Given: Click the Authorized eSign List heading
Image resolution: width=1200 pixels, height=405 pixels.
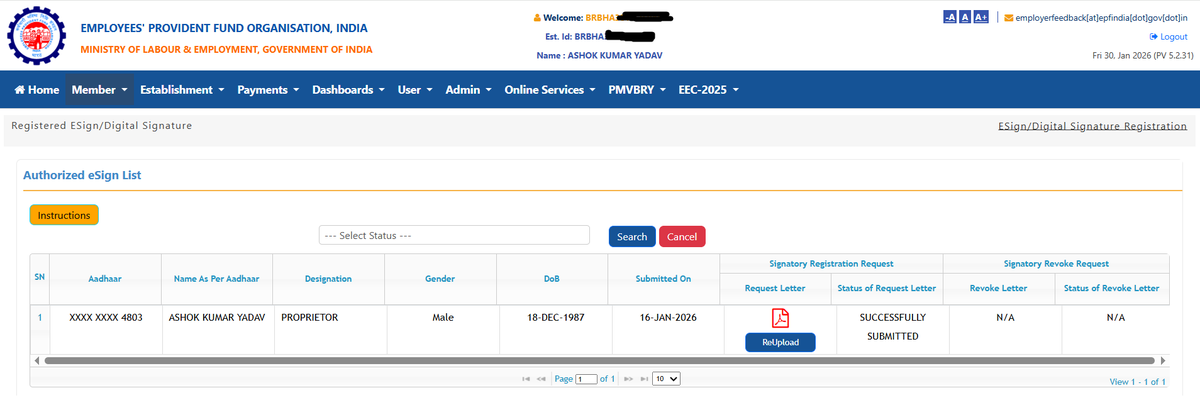Looking at the screenshot, I should point(82,175).
